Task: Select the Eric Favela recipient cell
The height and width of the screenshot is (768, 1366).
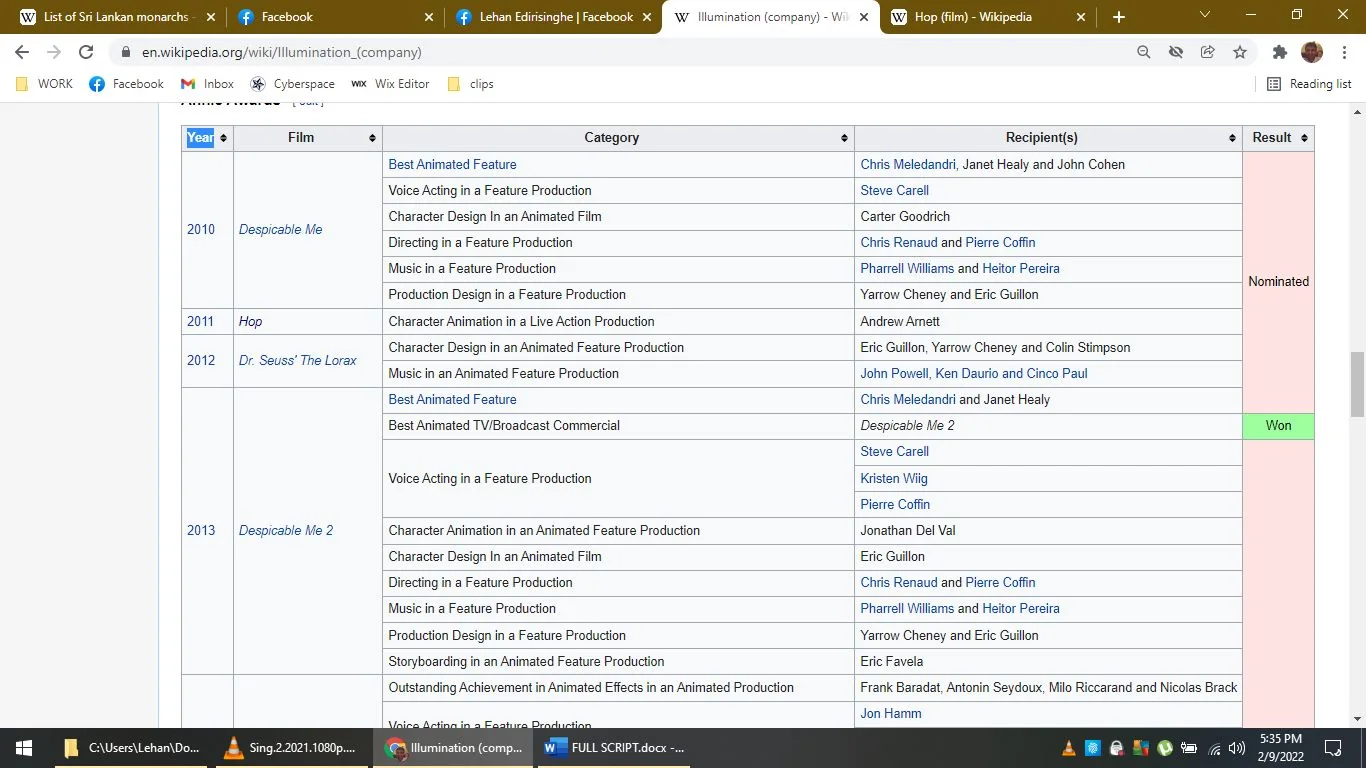Action: coord(1048,662)
